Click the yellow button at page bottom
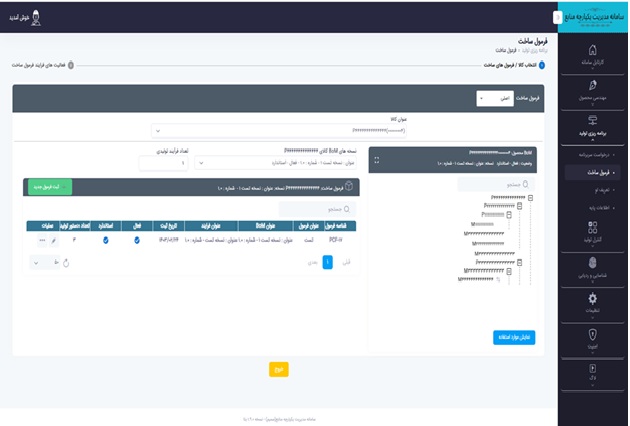This screenshot has width=630, height=426. point(279,369)
